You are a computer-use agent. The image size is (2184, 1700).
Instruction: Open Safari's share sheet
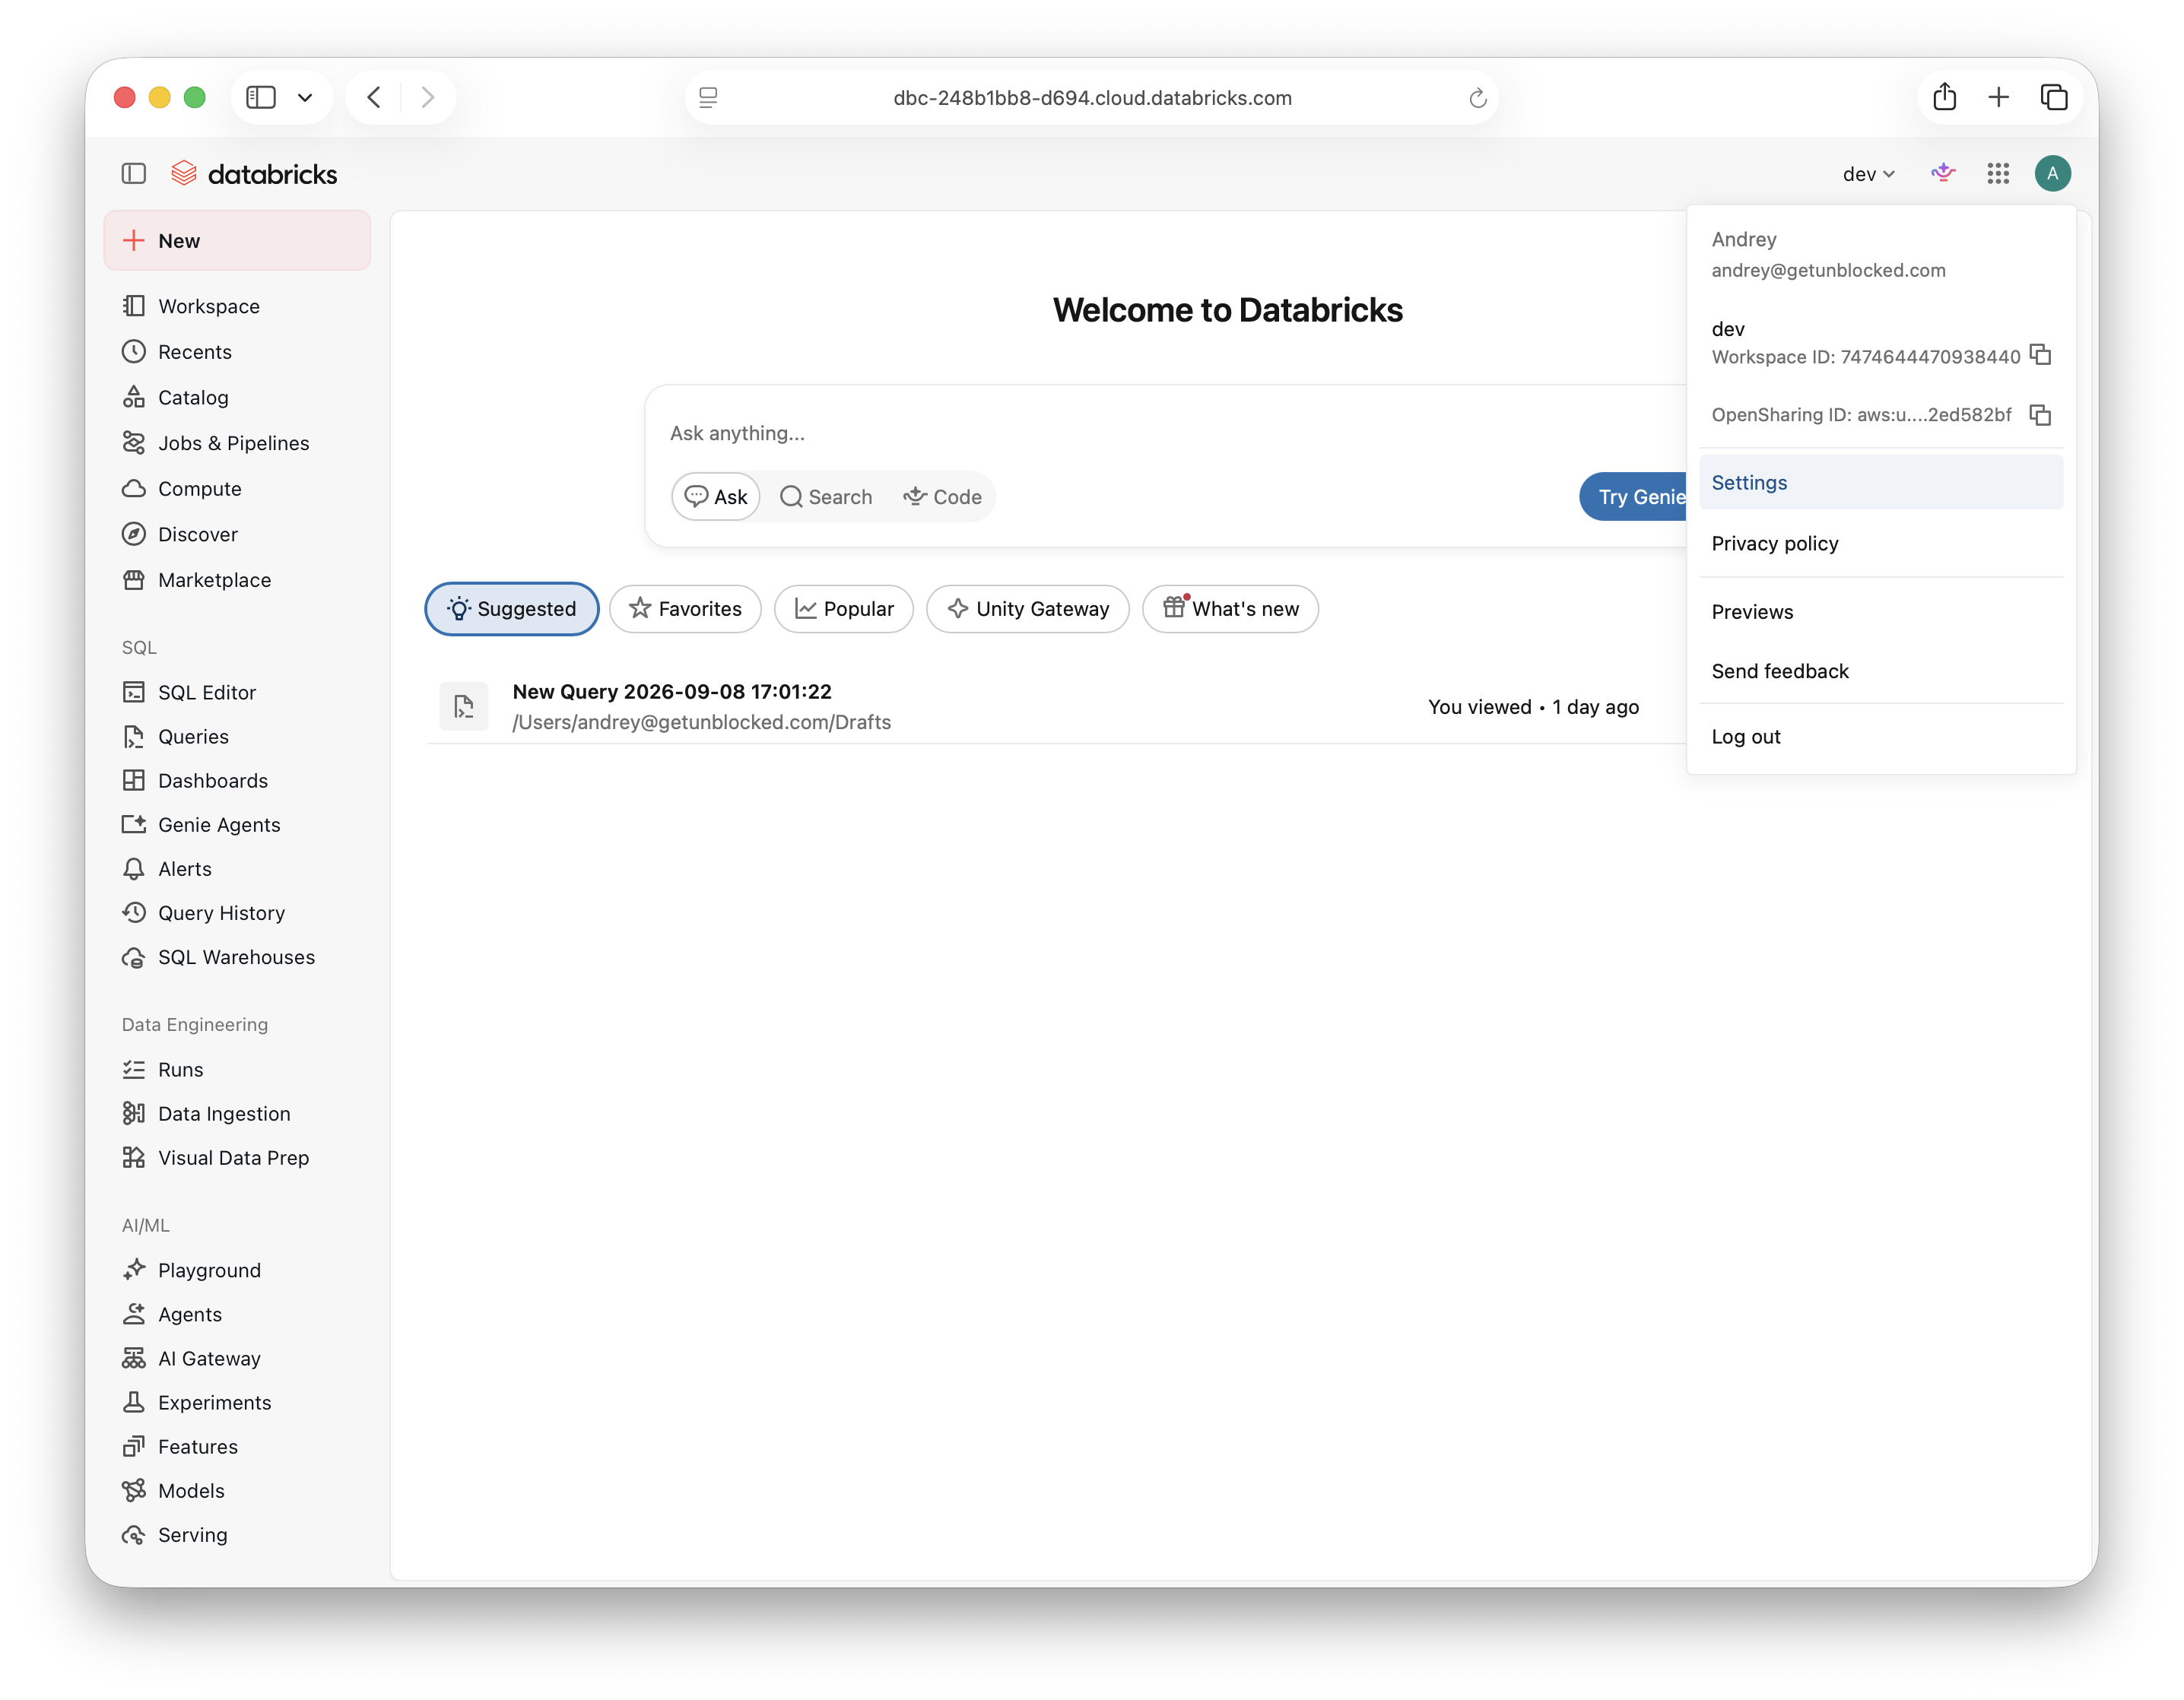[x=1944, y=97]
